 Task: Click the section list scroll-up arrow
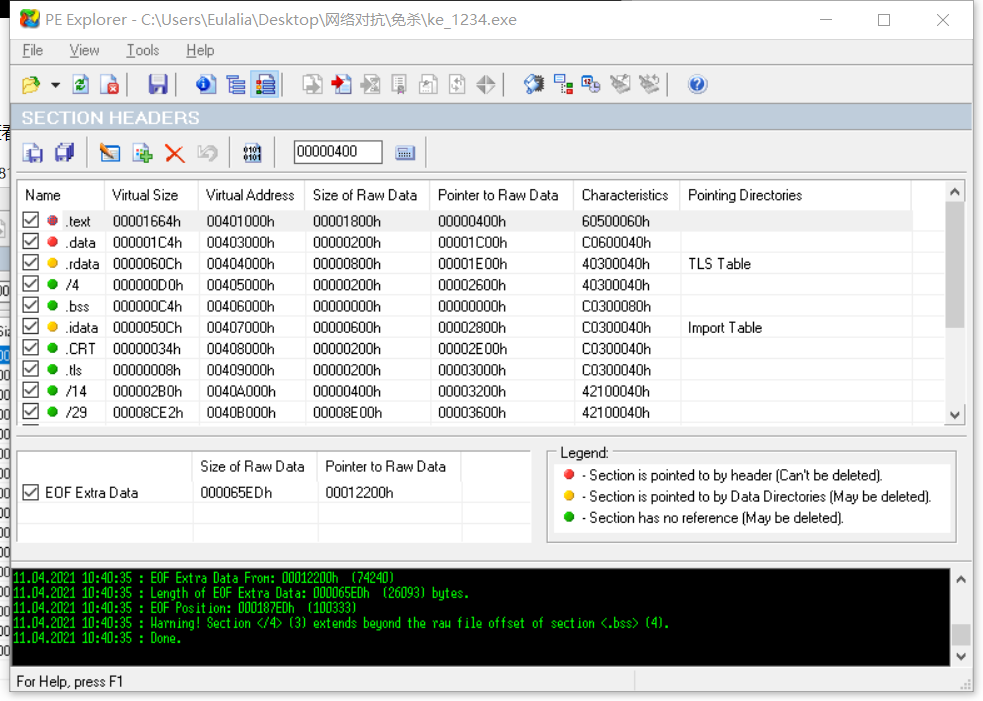coord(955,192)
